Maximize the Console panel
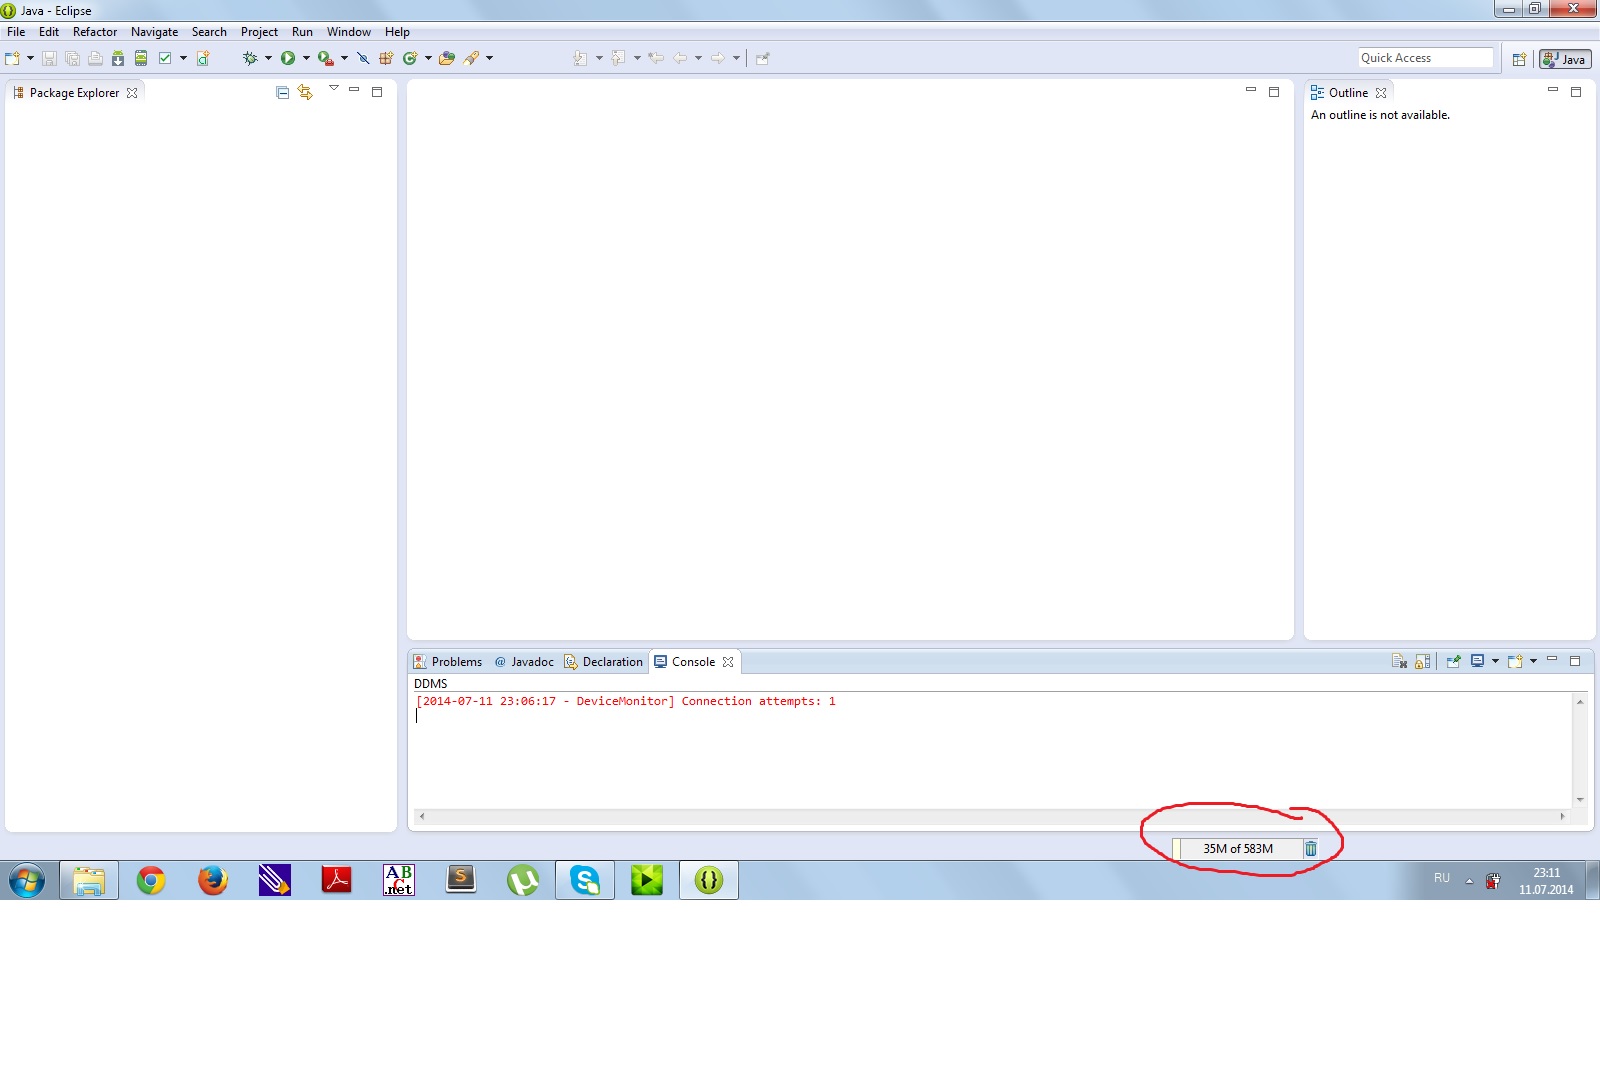This screenshot has height=1070, width=1600. [1575, 661]
